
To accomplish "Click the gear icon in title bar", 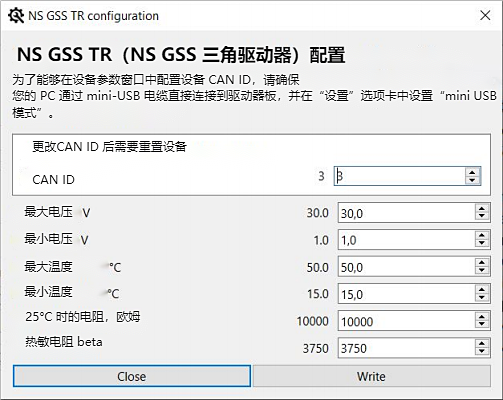I will [x=16, y=16].
